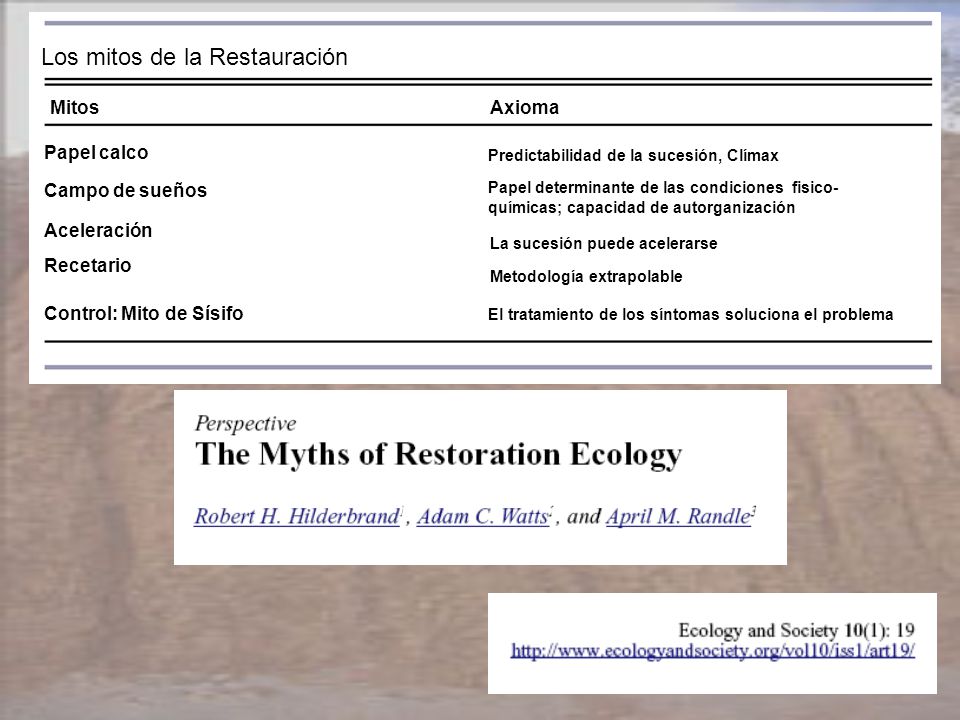This screenshot has height=720, width=960.
Task: Select the slide title 'Los mitos de la Restauración'
Action: click(x=194, y=57)
